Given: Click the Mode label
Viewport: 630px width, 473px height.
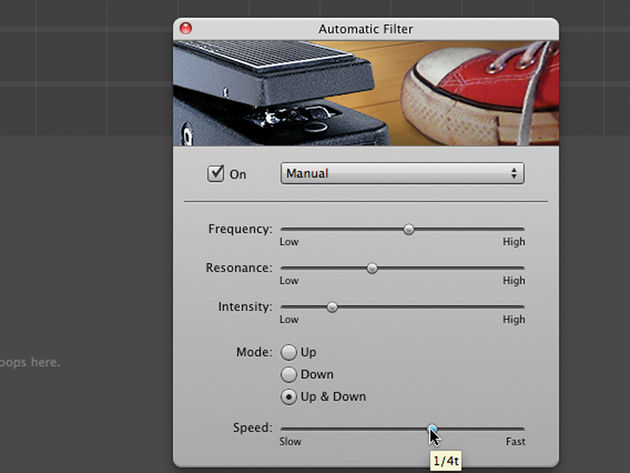Looking at the screenshot, I should [x=254, y=352].
